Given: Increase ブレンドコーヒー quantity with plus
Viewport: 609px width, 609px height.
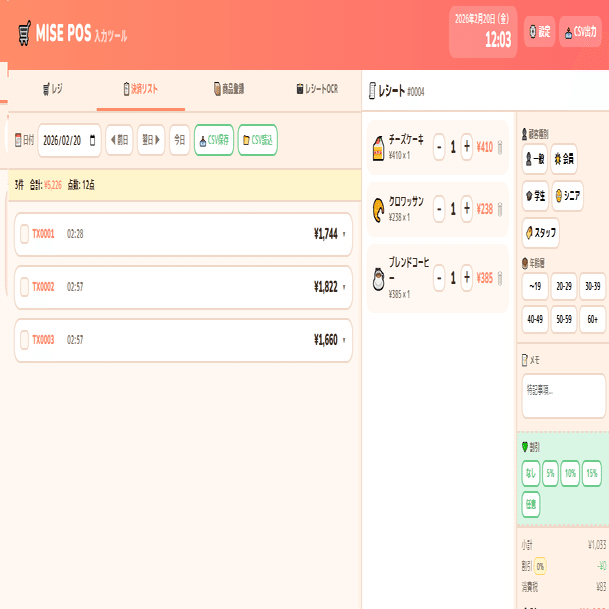Looking at the screenshot, I should 467,278.
